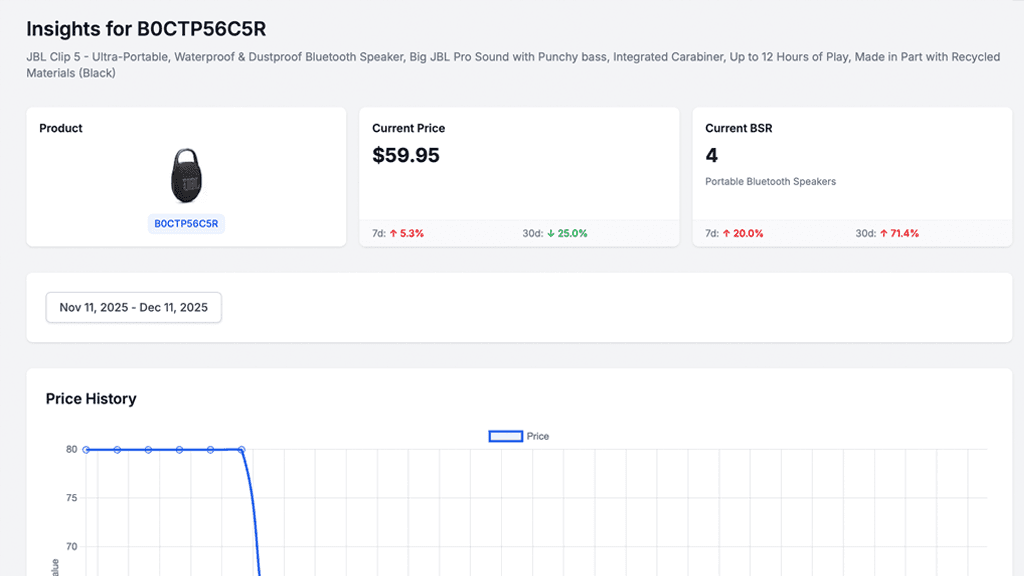Click the 80 label on the chart's y-axis
This screenshot has width=1024, height=576.
(x=72, y=450)
